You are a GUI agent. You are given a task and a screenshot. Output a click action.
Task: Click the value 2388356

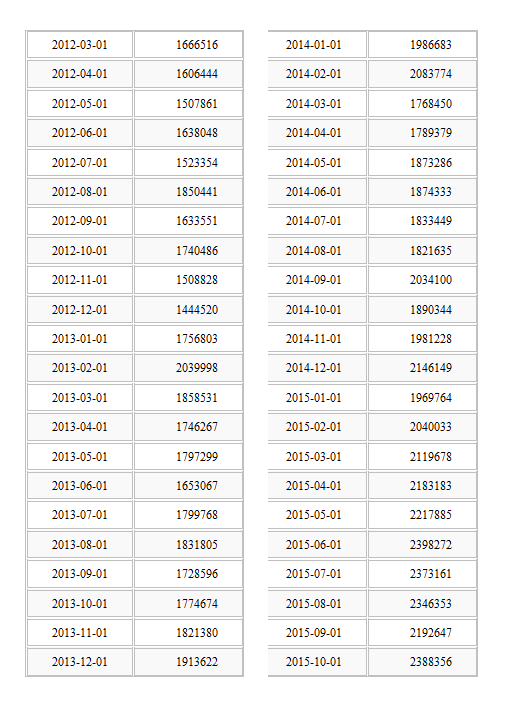pyautogui.click(x=431, y=662)
